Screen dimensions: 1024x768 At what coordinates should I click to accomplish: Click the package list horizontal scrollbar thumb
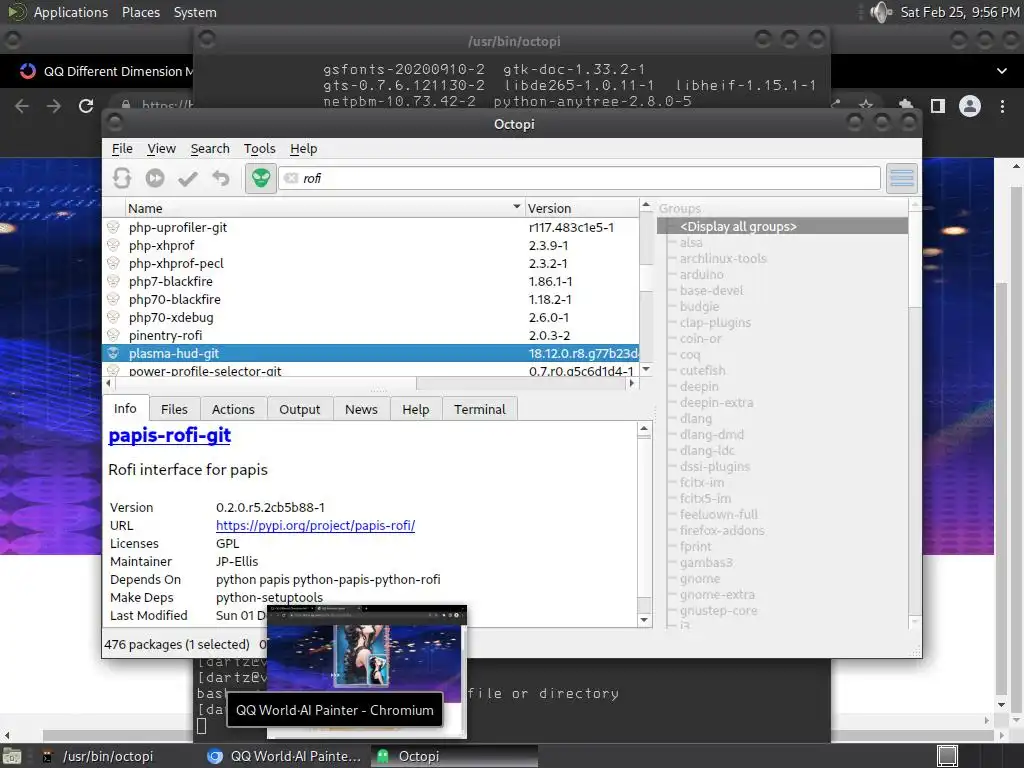tap(264, 383)
